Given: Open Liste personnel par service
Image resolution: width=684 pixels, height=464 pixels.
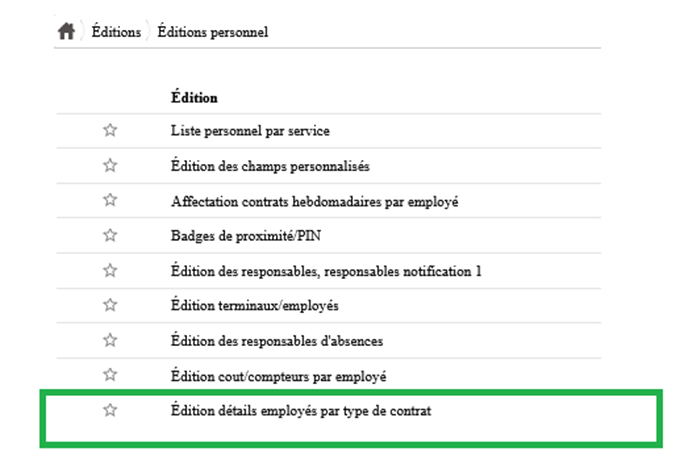Looking at the screenshot, I should tap(250, 131).
